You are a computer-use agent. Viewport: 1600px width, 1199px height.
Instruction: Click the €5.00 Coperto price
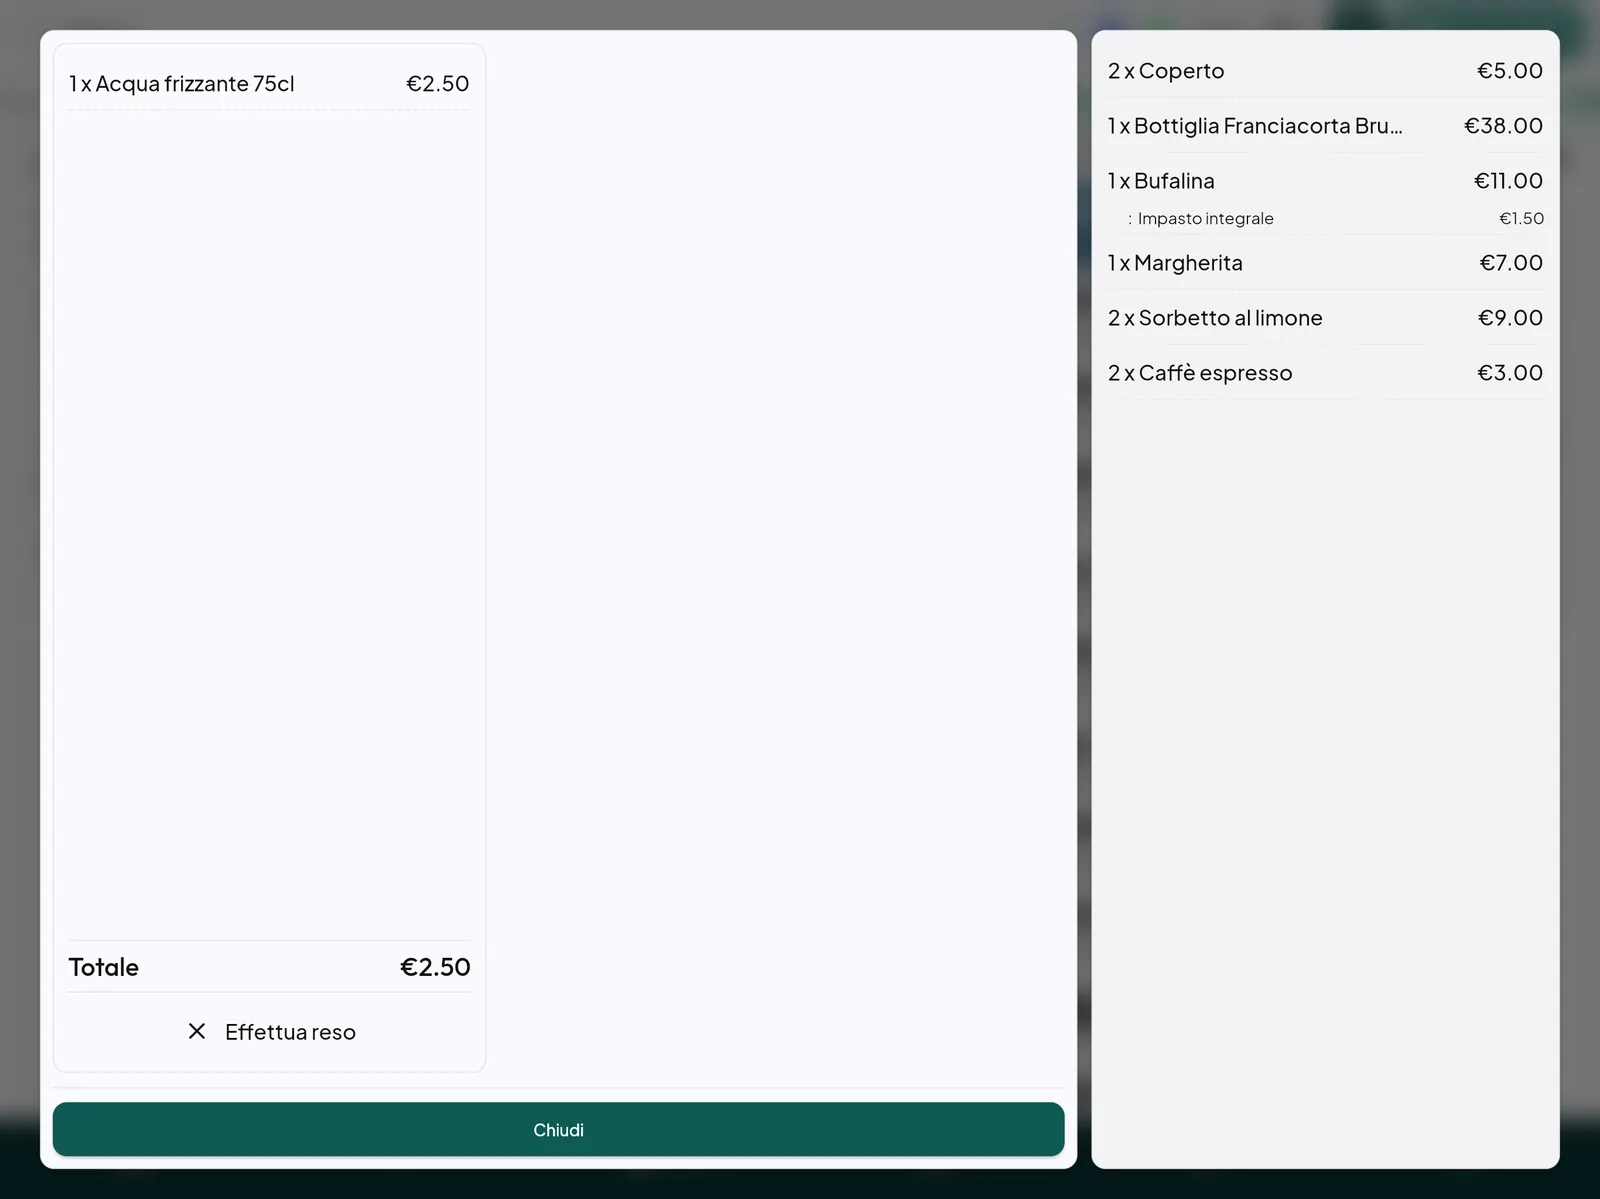pyautogui.click(x=1510, y=71)
